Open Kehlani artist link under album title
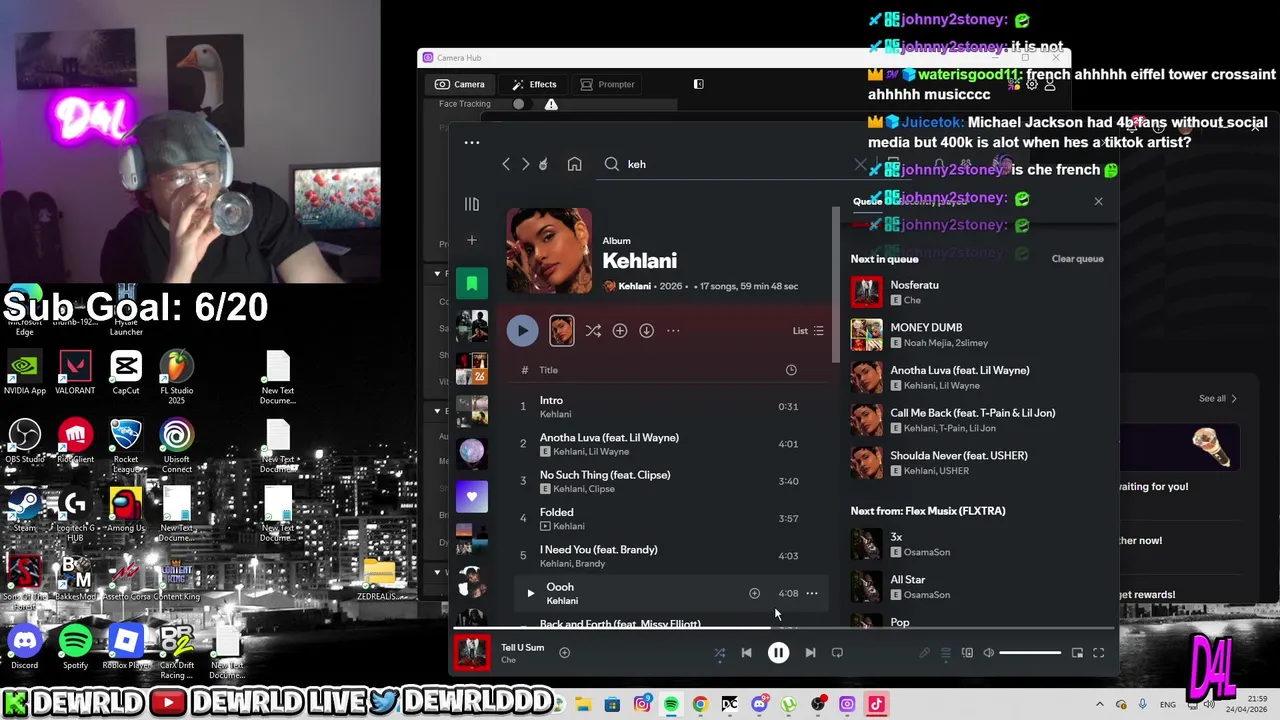1280x720 pixels. (x=634, y=286)
